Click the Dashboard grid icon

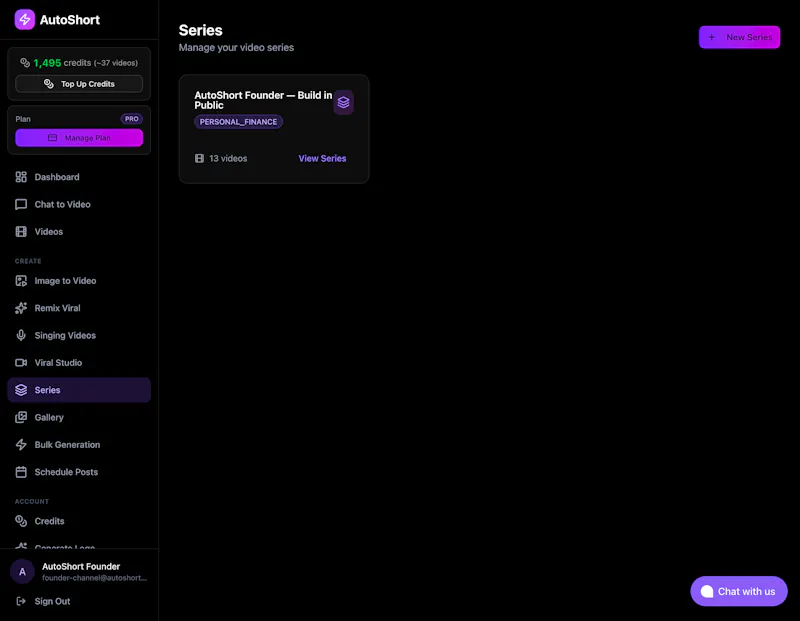(x=21, y=177)
